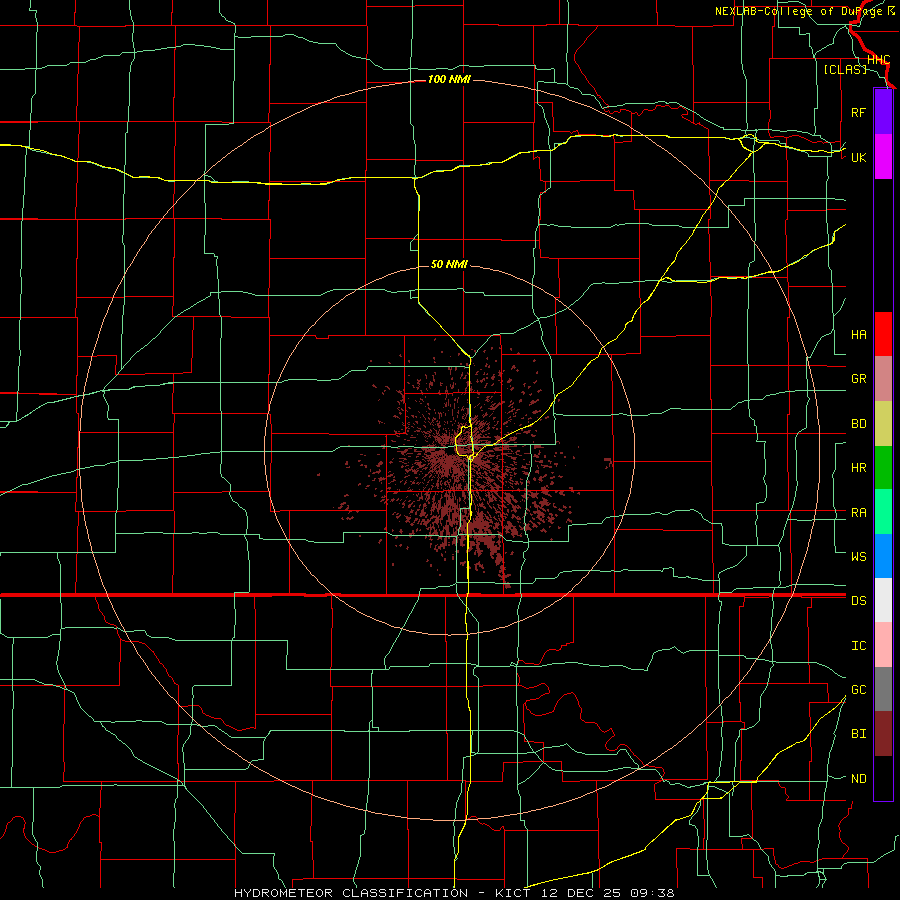Click the RF legend label
Viewport: 900px width, 900px height.
858,112
